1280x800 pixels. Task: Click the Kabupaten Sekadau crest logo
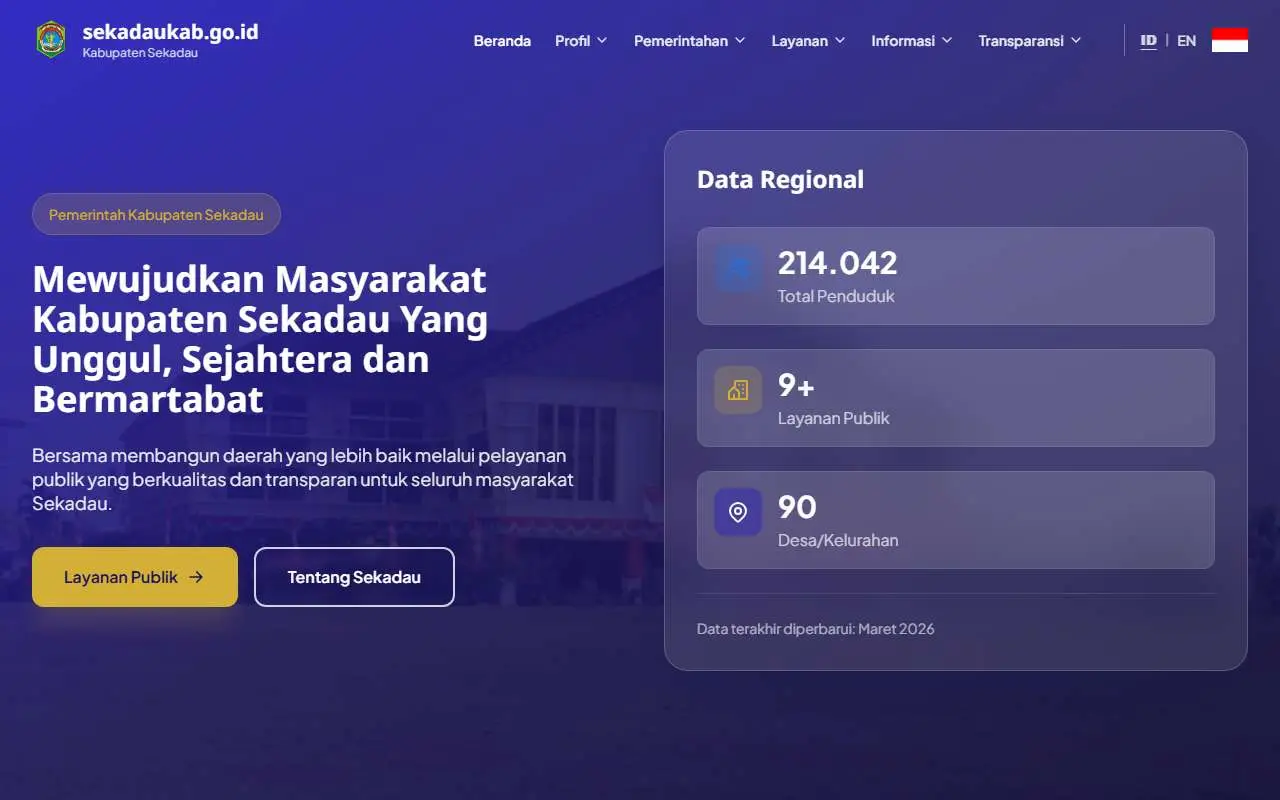(51, 40)
